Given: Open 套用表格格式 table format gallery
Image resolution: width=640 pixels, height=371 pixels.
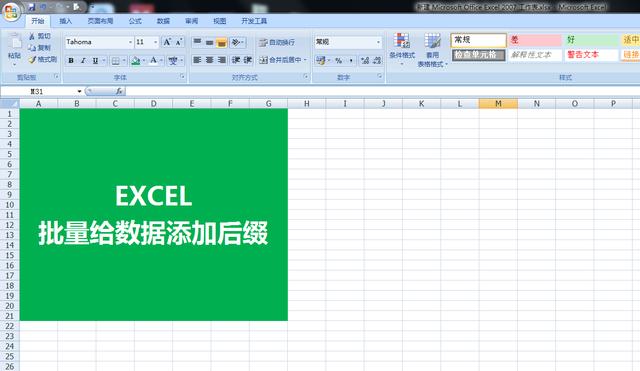Looking at the screenshot, I should (x=432, y=50).
